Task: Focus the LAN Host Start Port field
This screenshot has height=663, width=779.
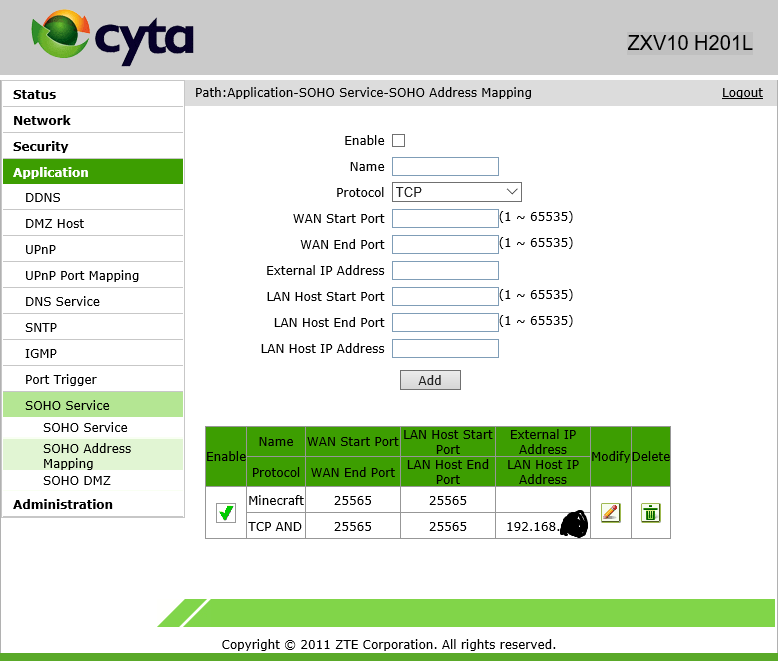Action: click(x=445, y=296)
